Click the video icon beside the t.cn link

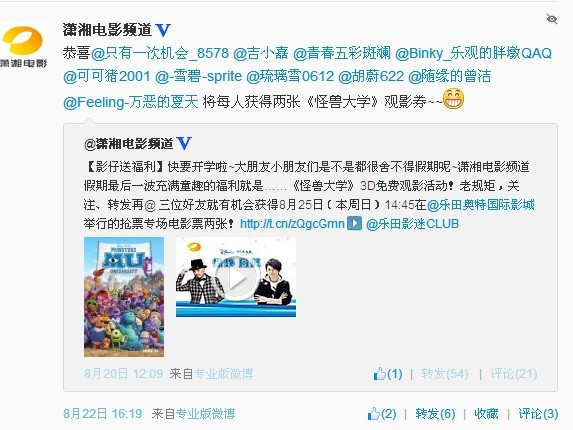coord(354,223)
